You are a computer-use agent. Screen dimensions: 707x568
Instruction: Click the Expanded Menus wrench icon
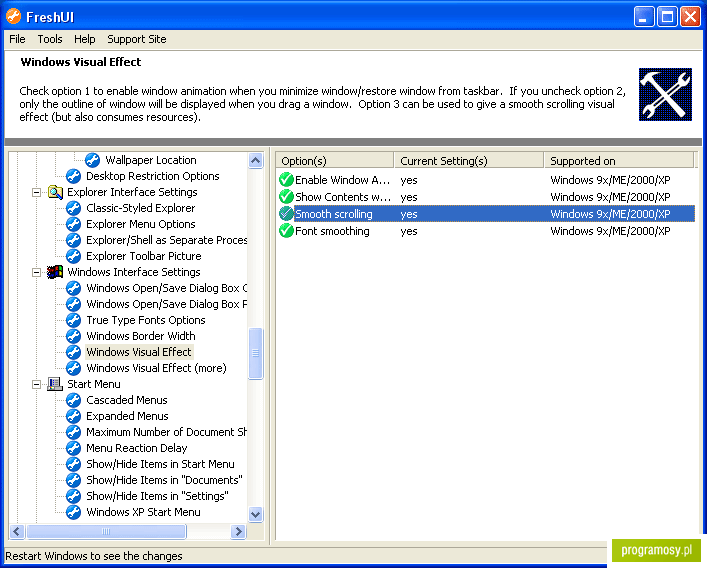pos(73,416)
